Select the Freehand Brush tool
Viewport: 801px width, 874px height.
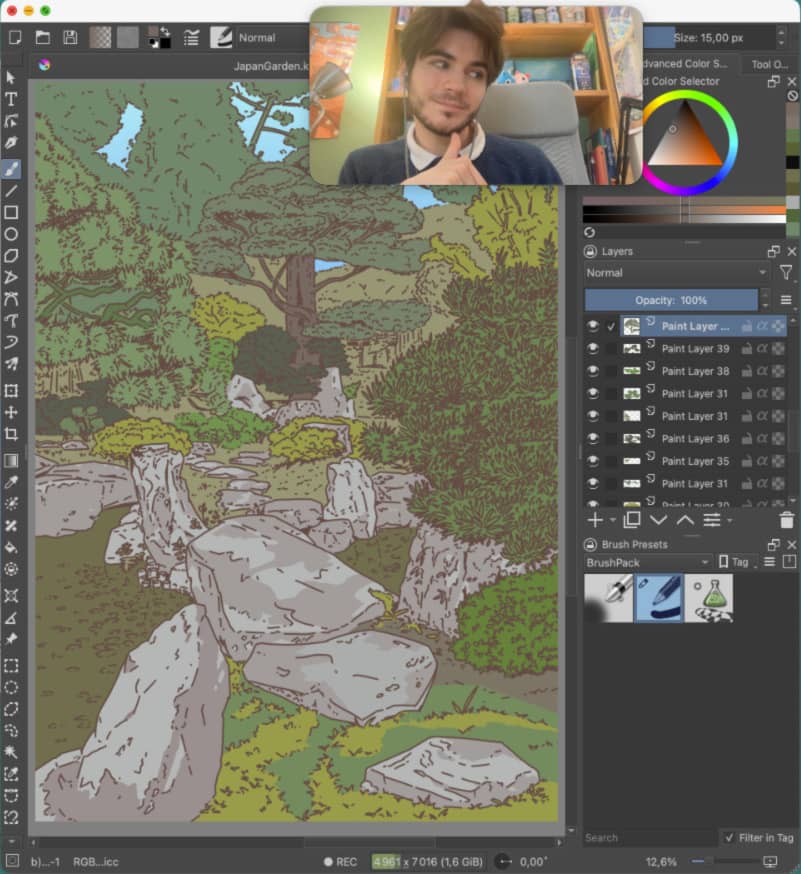[x=11, y=167]
